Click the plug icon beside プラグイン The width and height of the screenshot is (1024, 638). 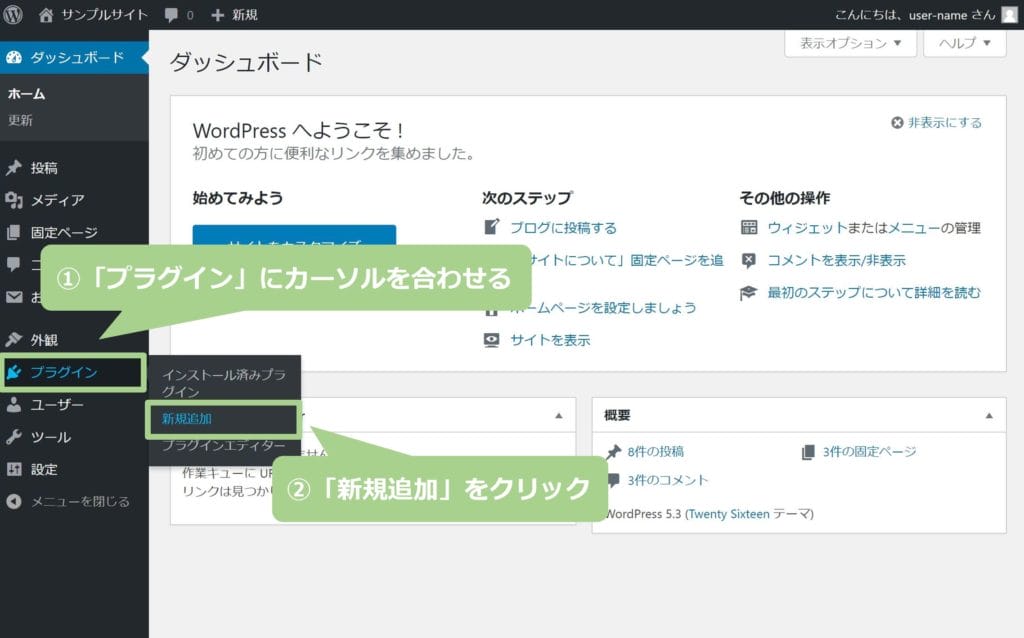[14, 372]
